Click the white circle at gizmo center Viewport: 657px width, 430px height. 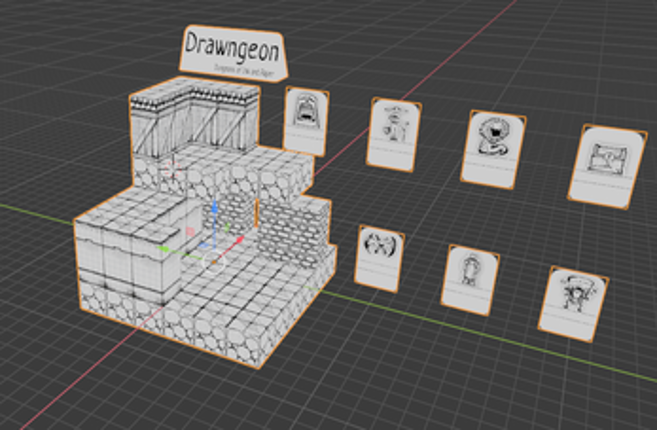pyautogui.click(x=214, y=262)
